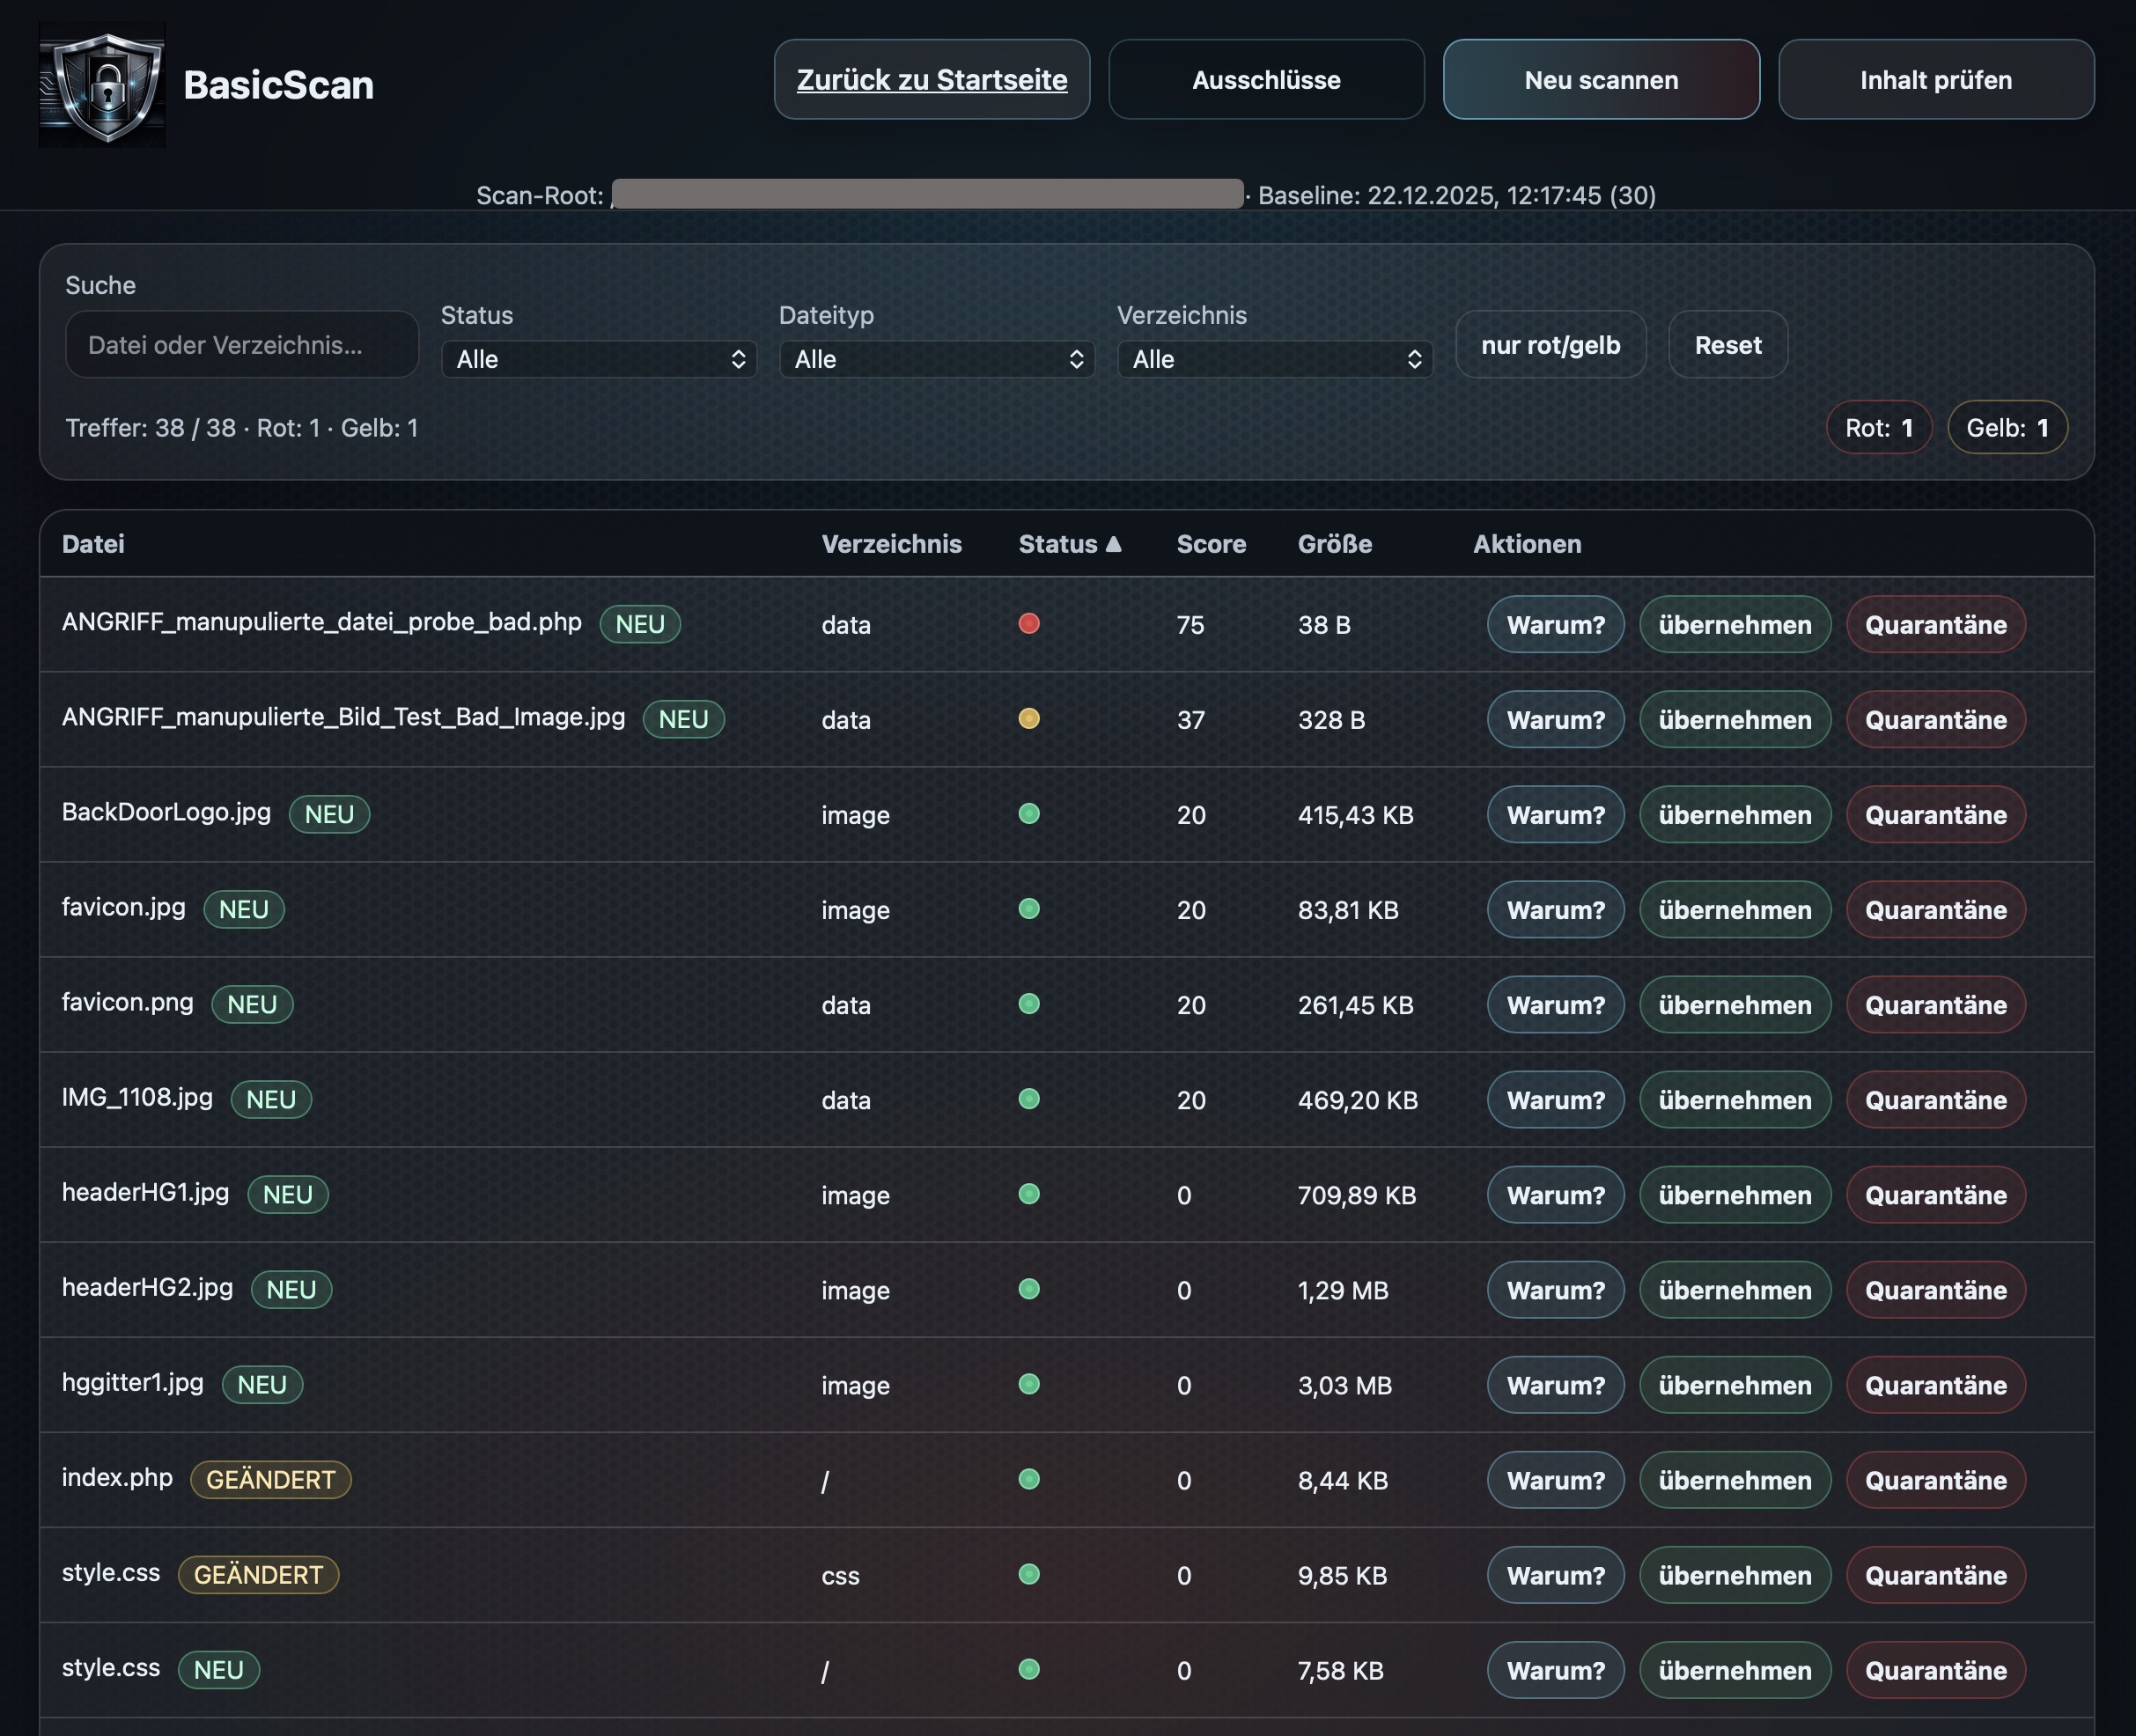Viewport: 2136px width, 1736px height.
Task: Click the red status dot for ANGRIFF_manupulierte_datei_probe_bad.php
Action: pyautogui.click(x=1029, y=624)
